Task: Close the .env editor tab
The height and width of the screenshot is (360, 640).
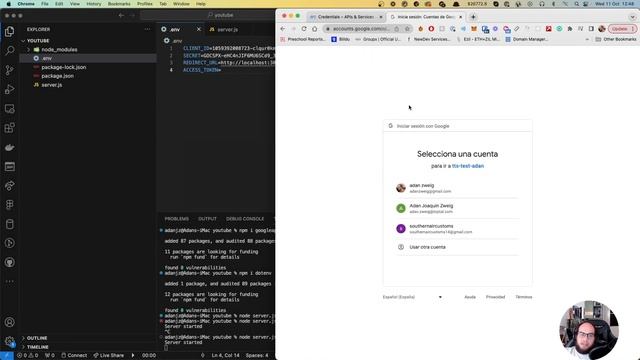Action: click(x=199, y=29)
